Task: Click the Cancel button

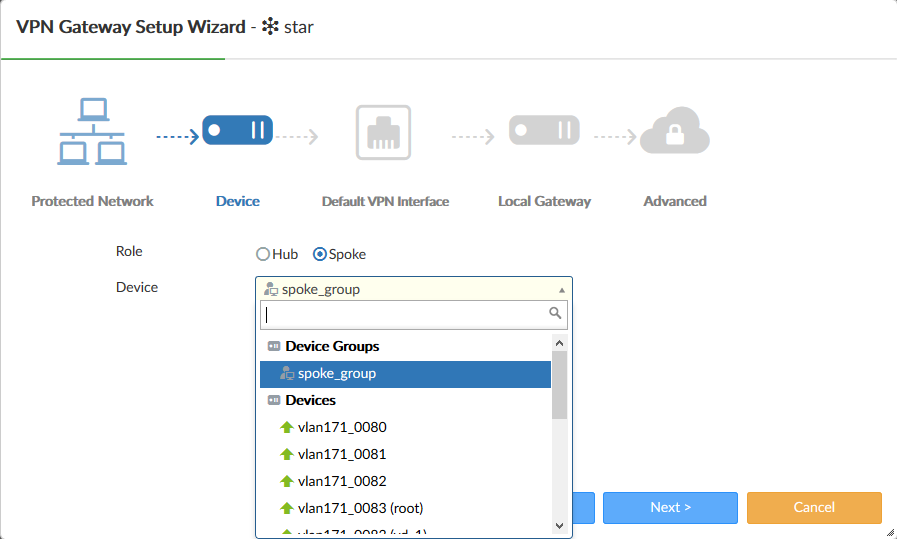Action: pyautogui.click(x=814, y=507)
